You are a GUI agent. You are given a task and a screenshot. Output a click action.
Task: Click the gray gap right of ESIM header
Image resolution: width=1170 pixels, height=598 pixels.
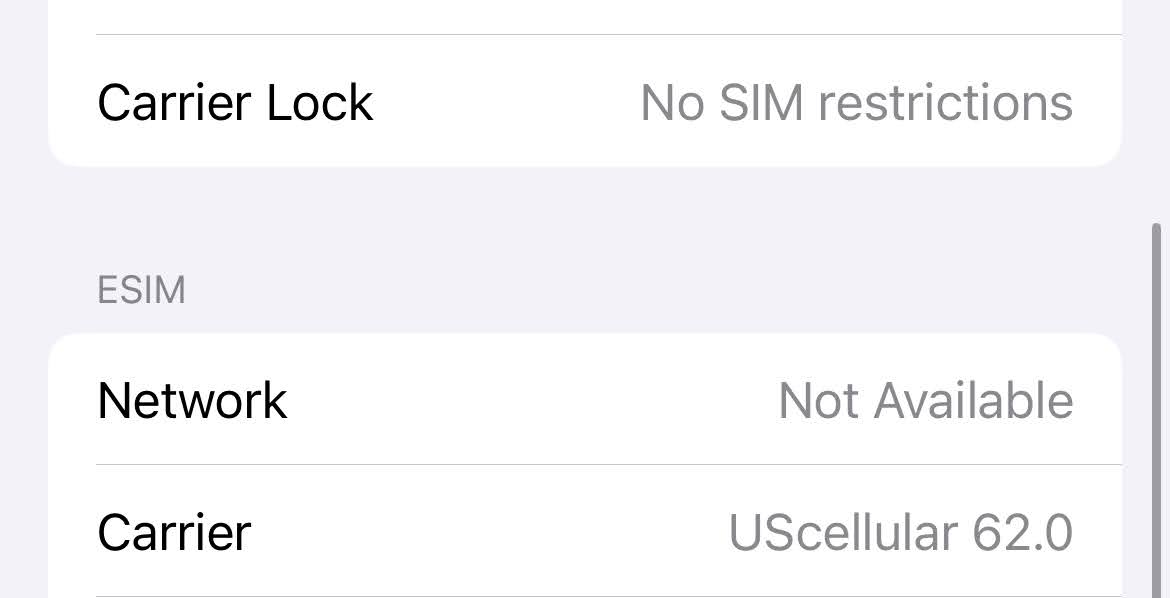(x=650, y=290)
